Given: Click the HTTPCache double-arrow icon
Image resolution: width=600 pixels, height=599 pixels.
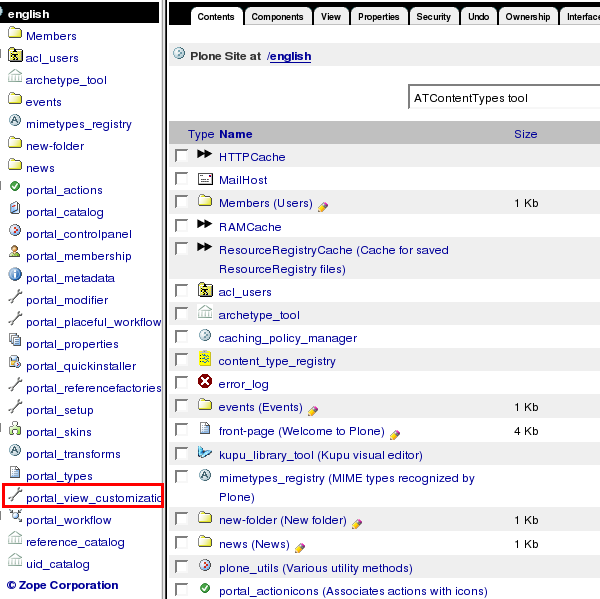Looking at the screenshot, I should click(x=205, y=154).
